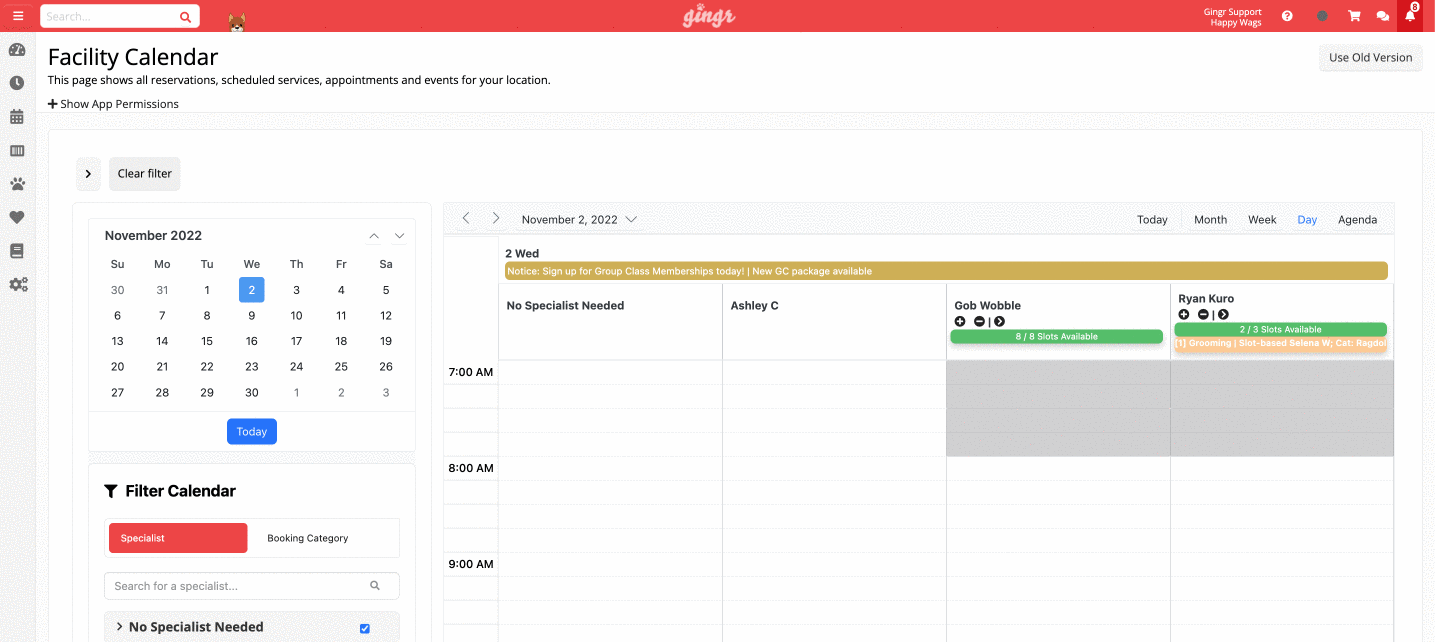Go to next month in mini calendar
This screenshot has height=642, width=1435.
click(399, 236)
